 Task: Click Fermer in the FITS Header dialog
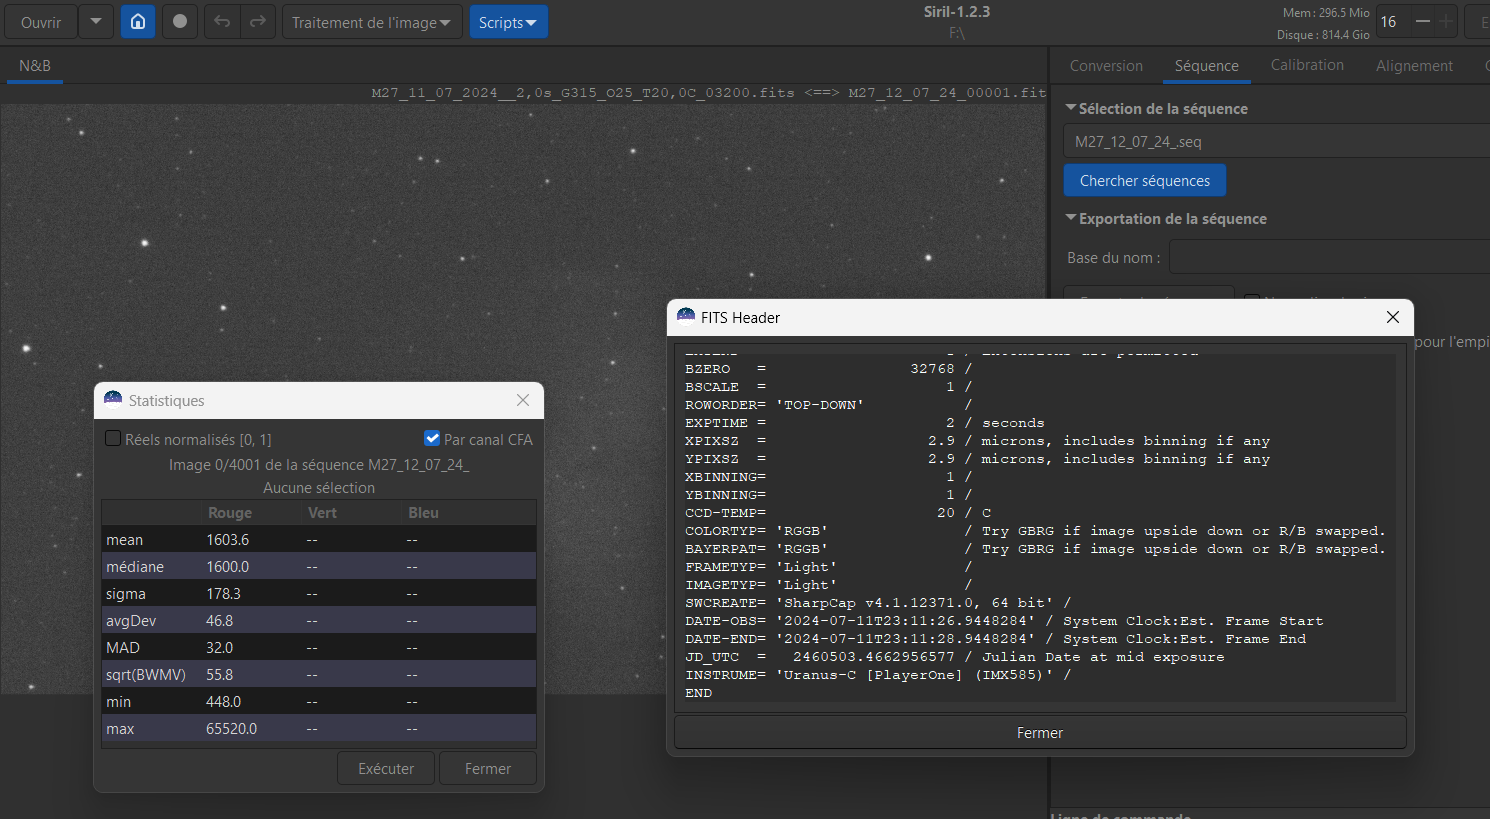(1040, 732)
